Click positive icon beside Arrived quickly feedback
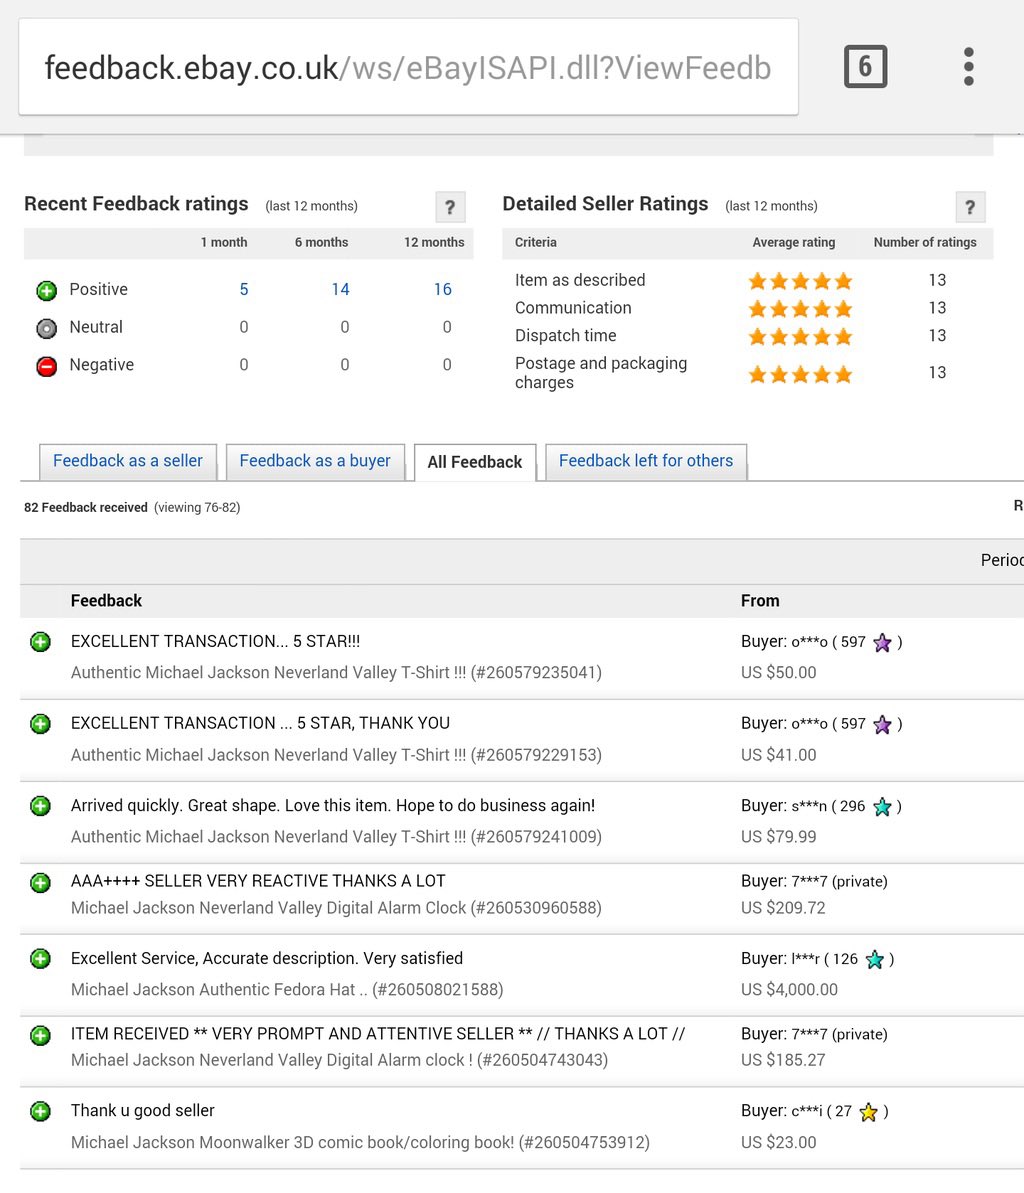1024x1193 pixels. click(x=40, y=806)
